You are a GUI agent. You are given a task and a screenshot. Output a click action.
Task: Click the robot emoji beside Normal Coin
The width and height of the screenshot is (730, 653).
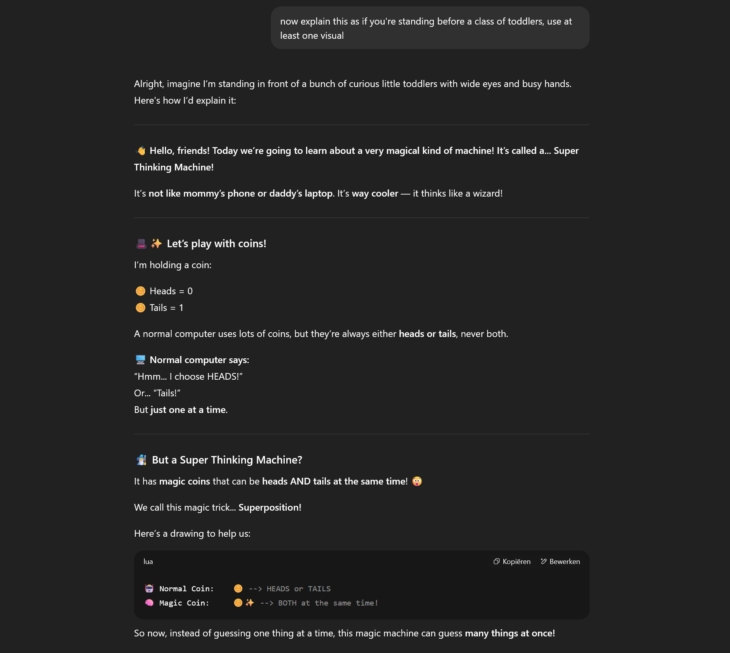tap(149, 588)
